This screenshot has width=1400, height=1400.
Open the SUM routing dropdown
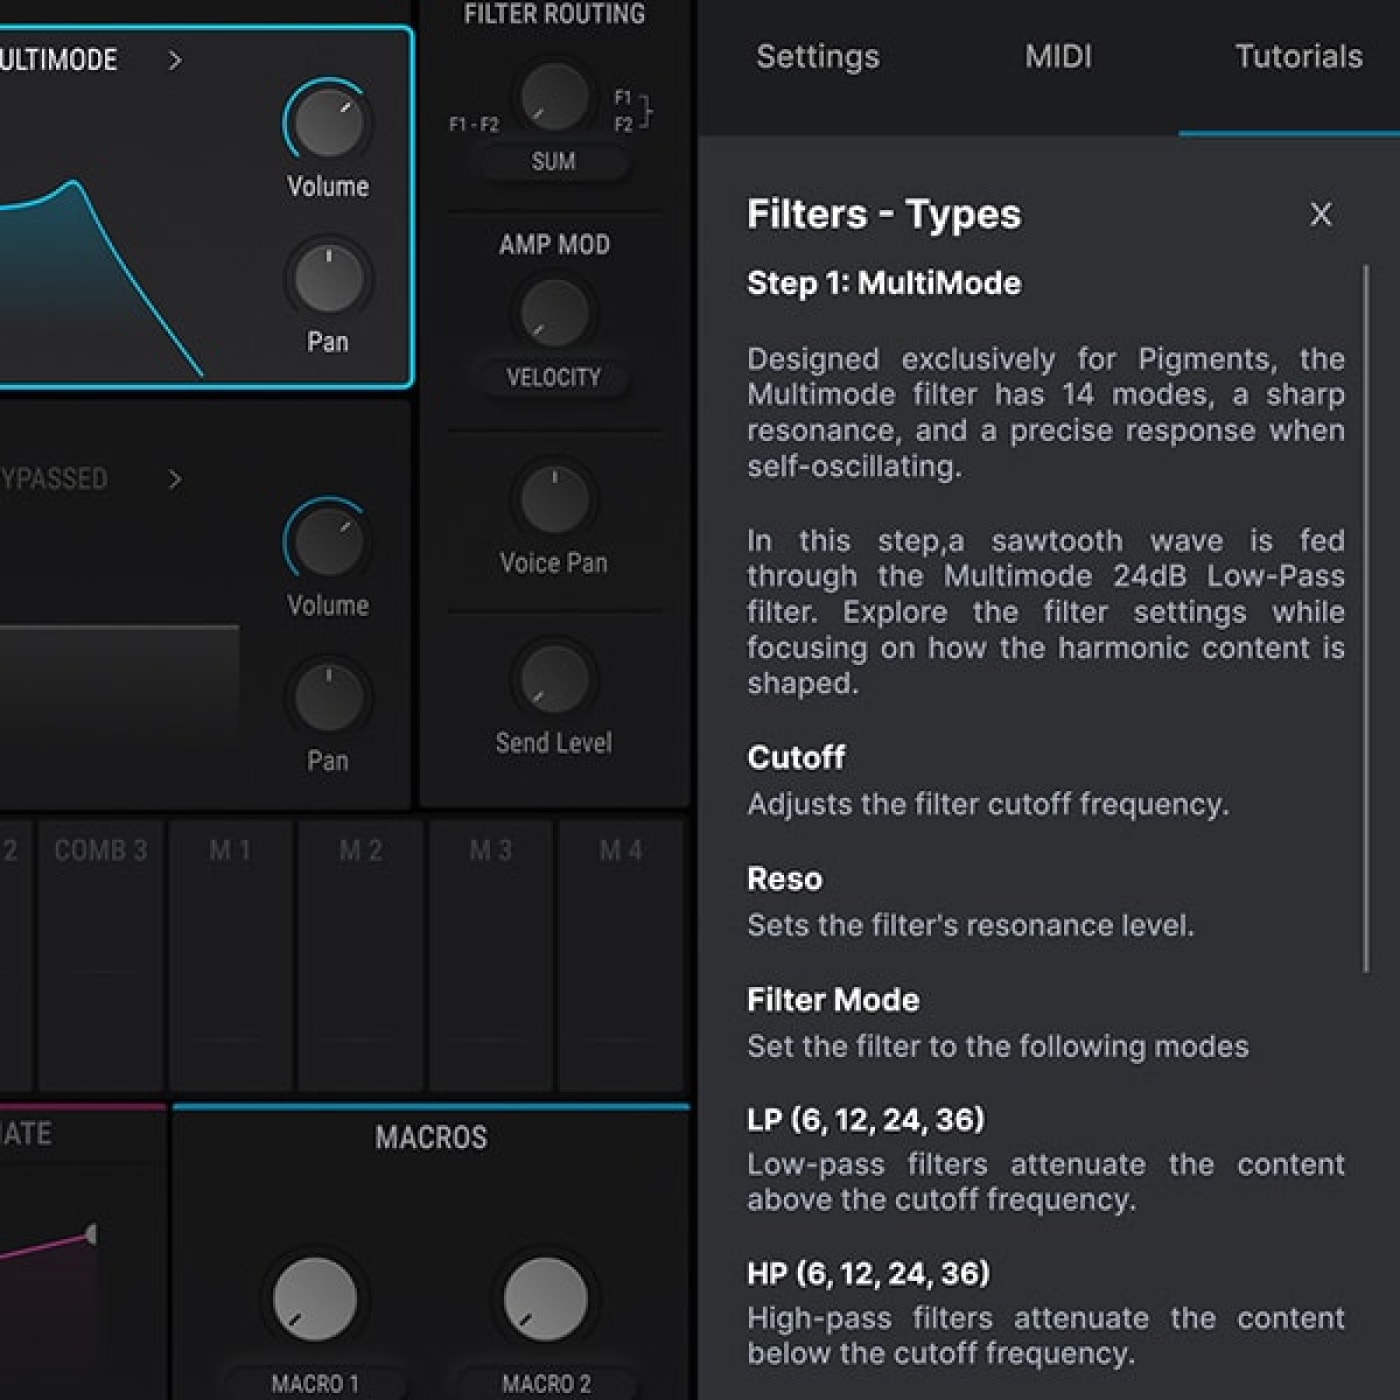[x=554, y=161]
